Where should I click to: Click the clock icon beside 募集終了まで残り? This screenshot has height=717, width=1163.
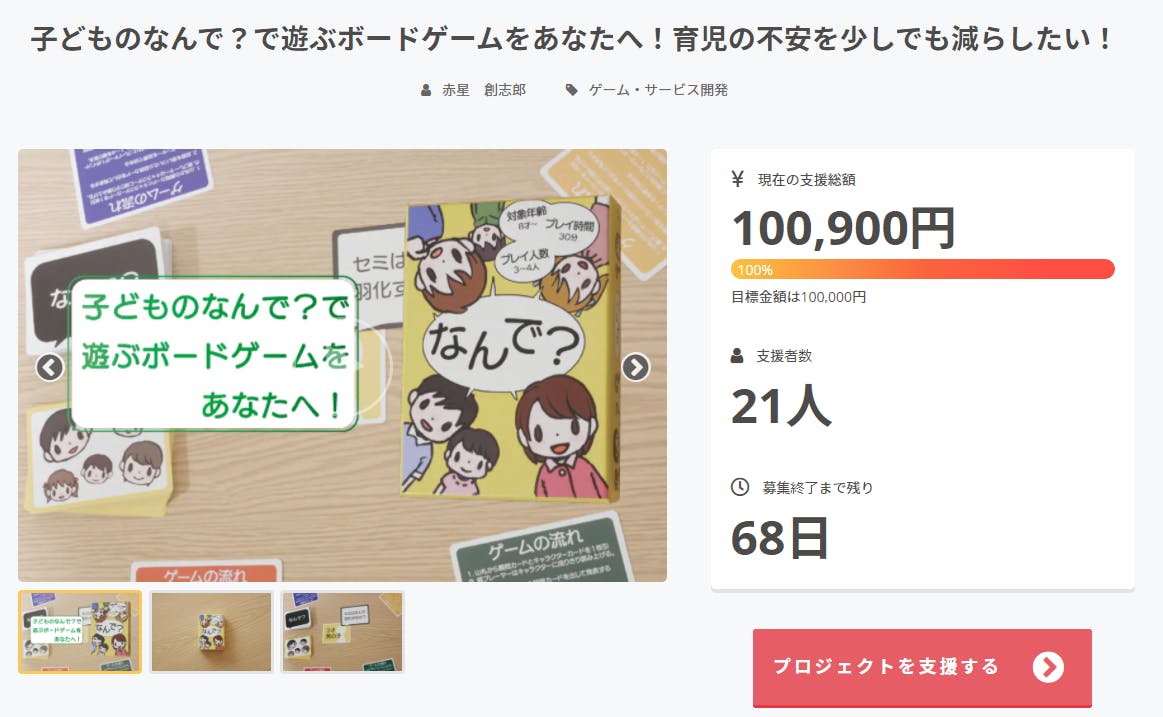tap(739, 487)
